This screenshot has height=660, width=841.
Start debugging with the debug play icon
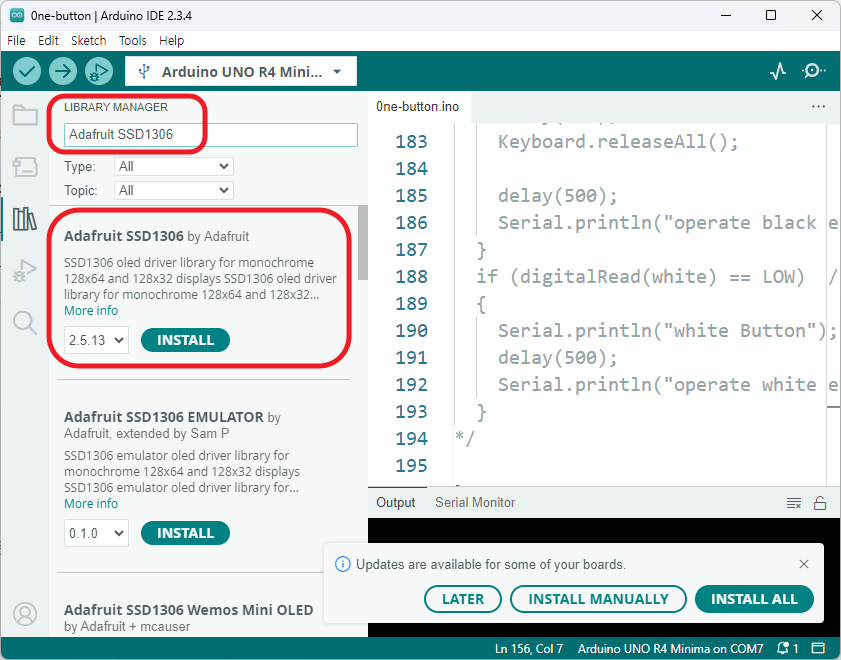pyautogui.click(x=99, y=71)
